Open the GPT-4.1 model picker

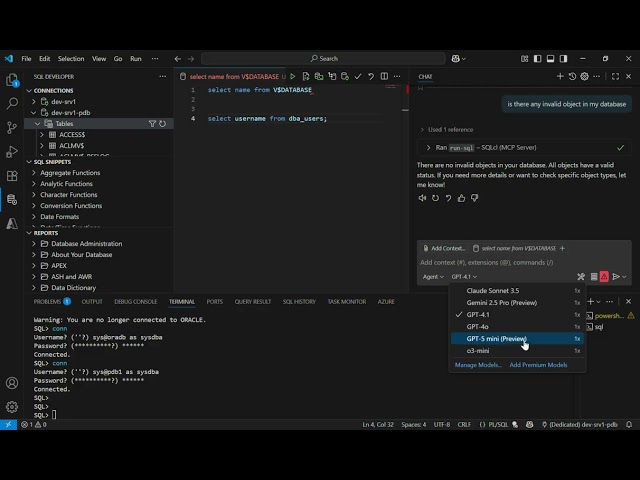[464, 277]
